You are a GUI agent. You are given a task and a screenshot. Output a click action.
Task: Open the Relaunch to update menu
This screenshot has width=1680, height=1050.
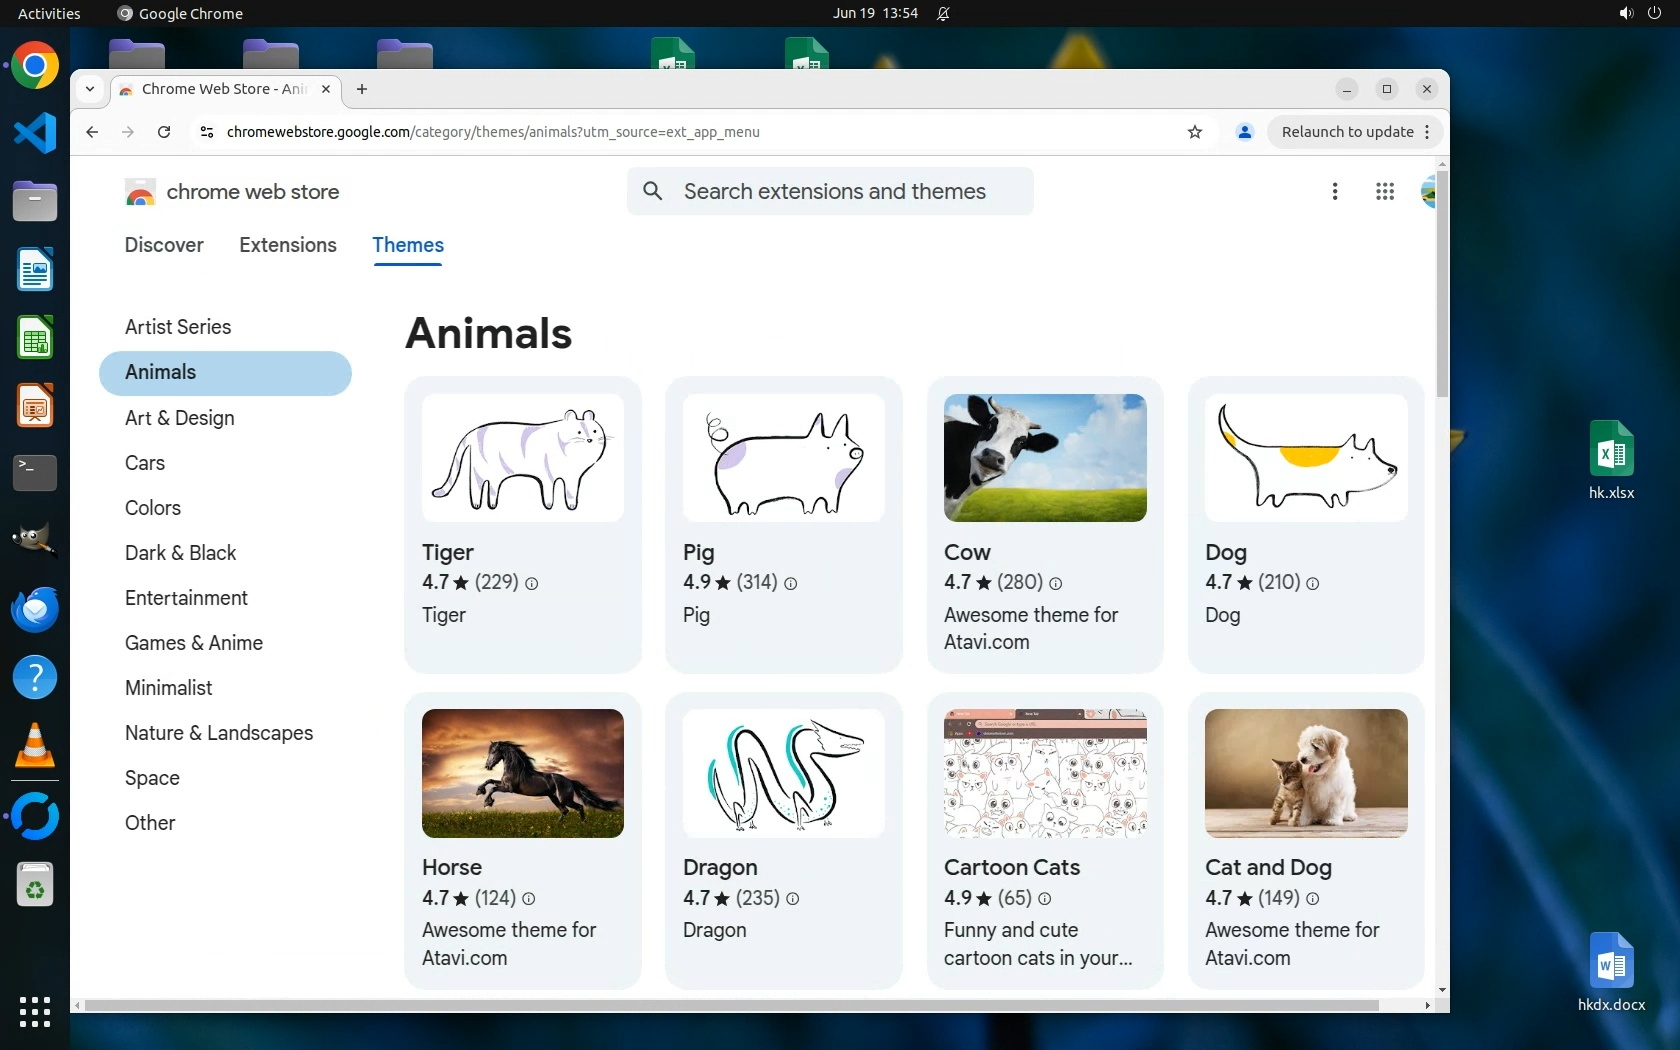[1355, 132]
